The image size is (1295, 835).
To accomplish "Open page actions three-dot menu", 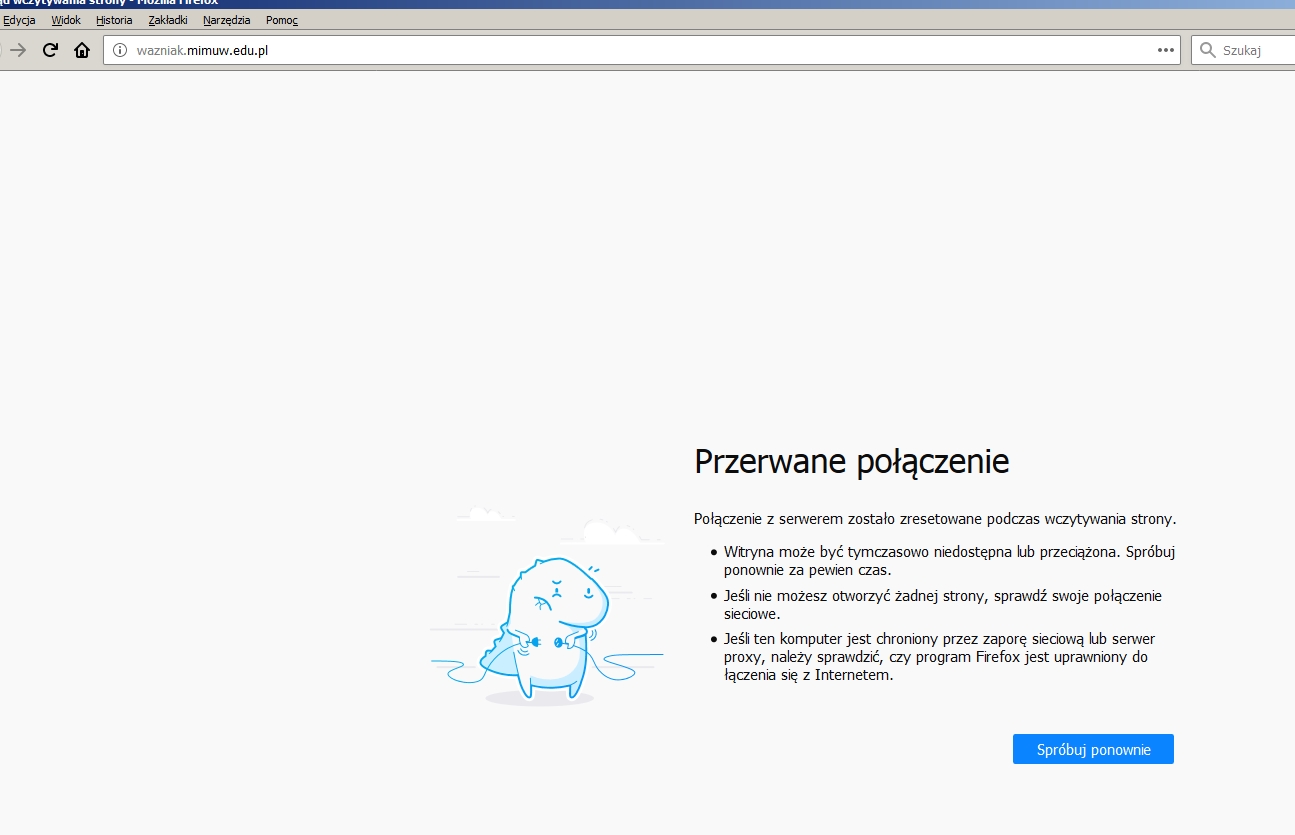I will click(1165, 50).
